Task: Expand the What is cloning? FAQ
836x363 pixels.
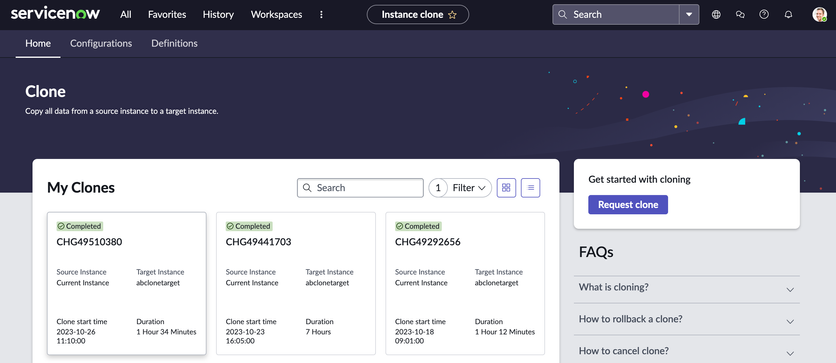Action: pyautogui.click(x=687, y=288)
